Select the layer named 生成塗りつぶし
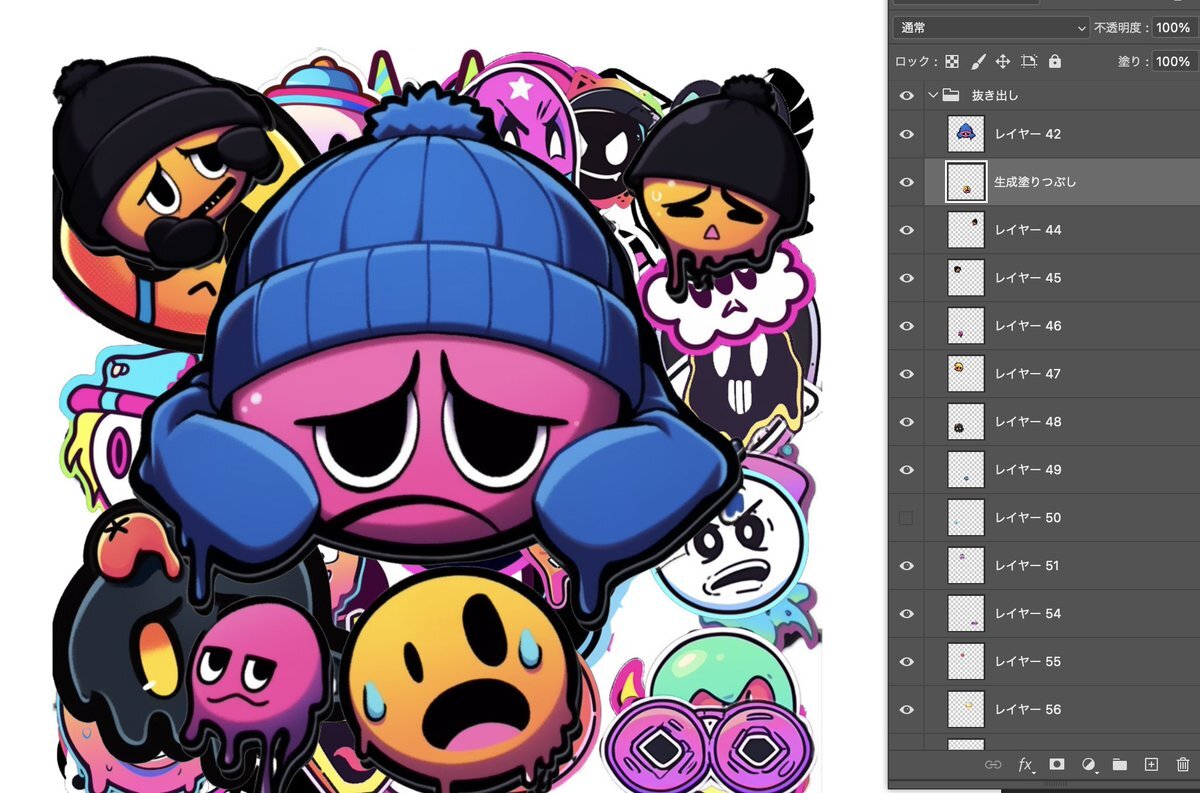 pyautogui.click(x=1035, y=182)
